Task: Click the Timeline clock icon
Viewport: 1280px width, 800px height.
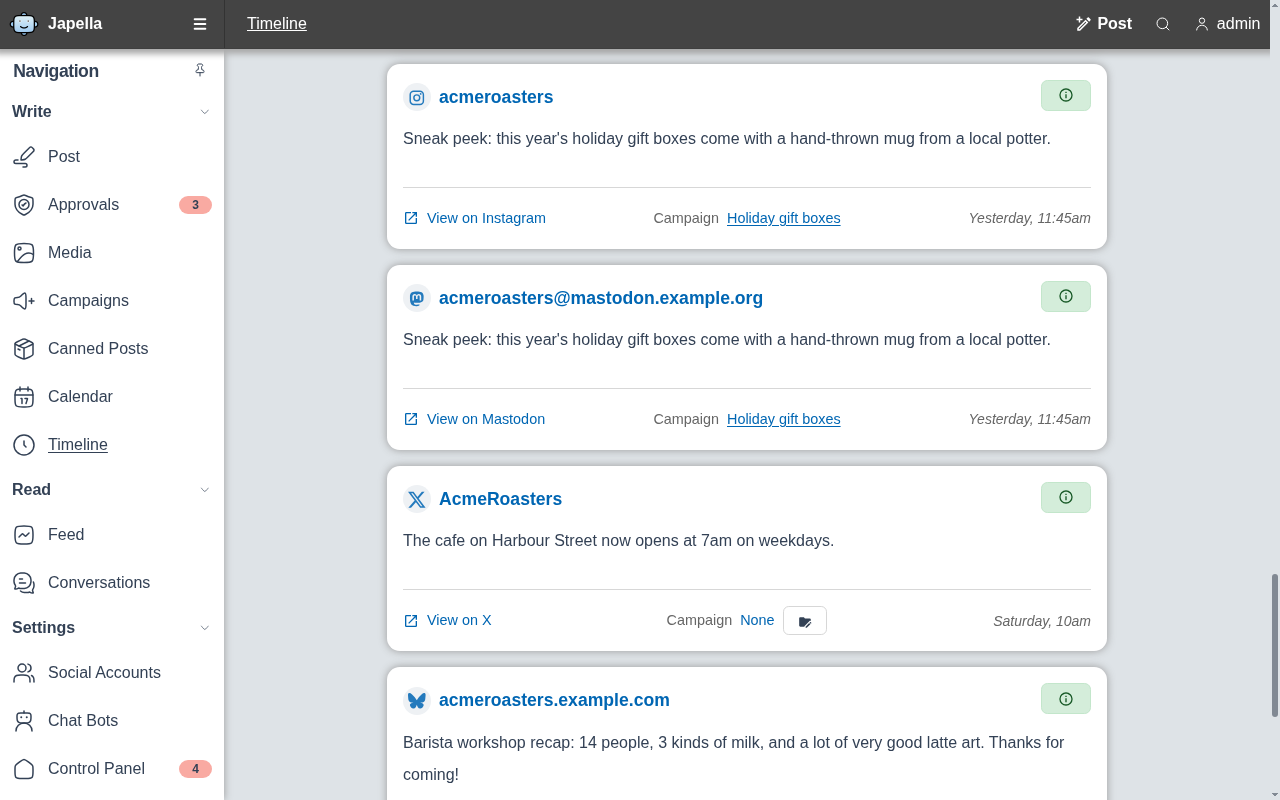Action: 24,444
